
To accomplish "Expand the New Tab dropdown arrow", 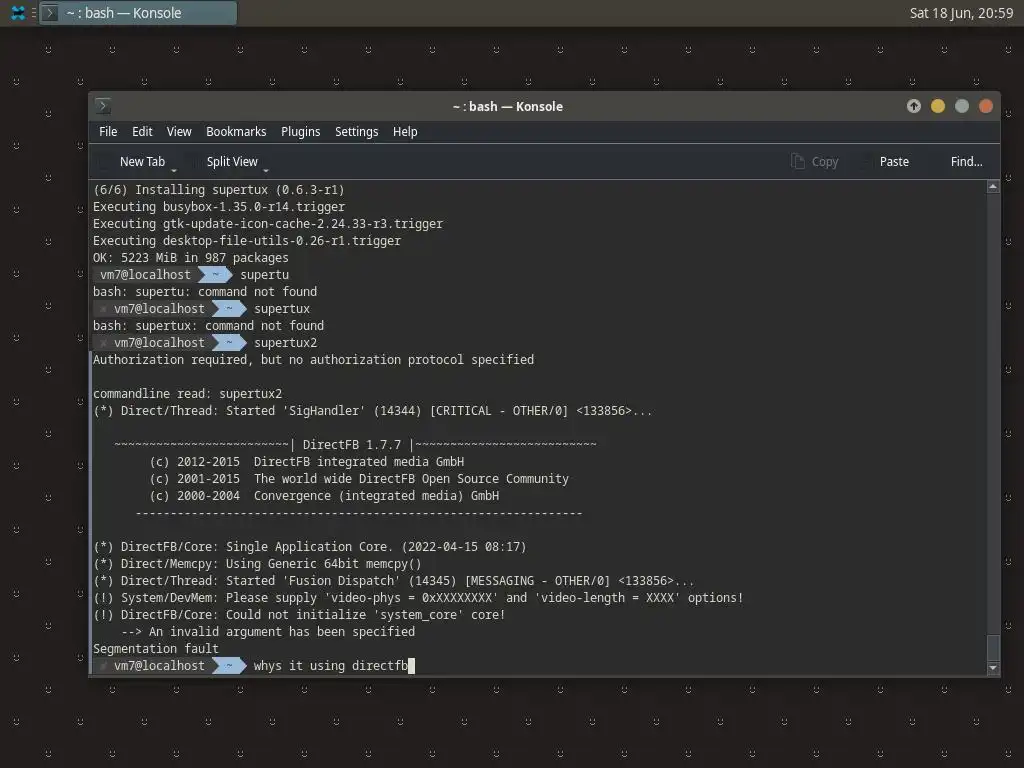I will click(x=174, y=170).
